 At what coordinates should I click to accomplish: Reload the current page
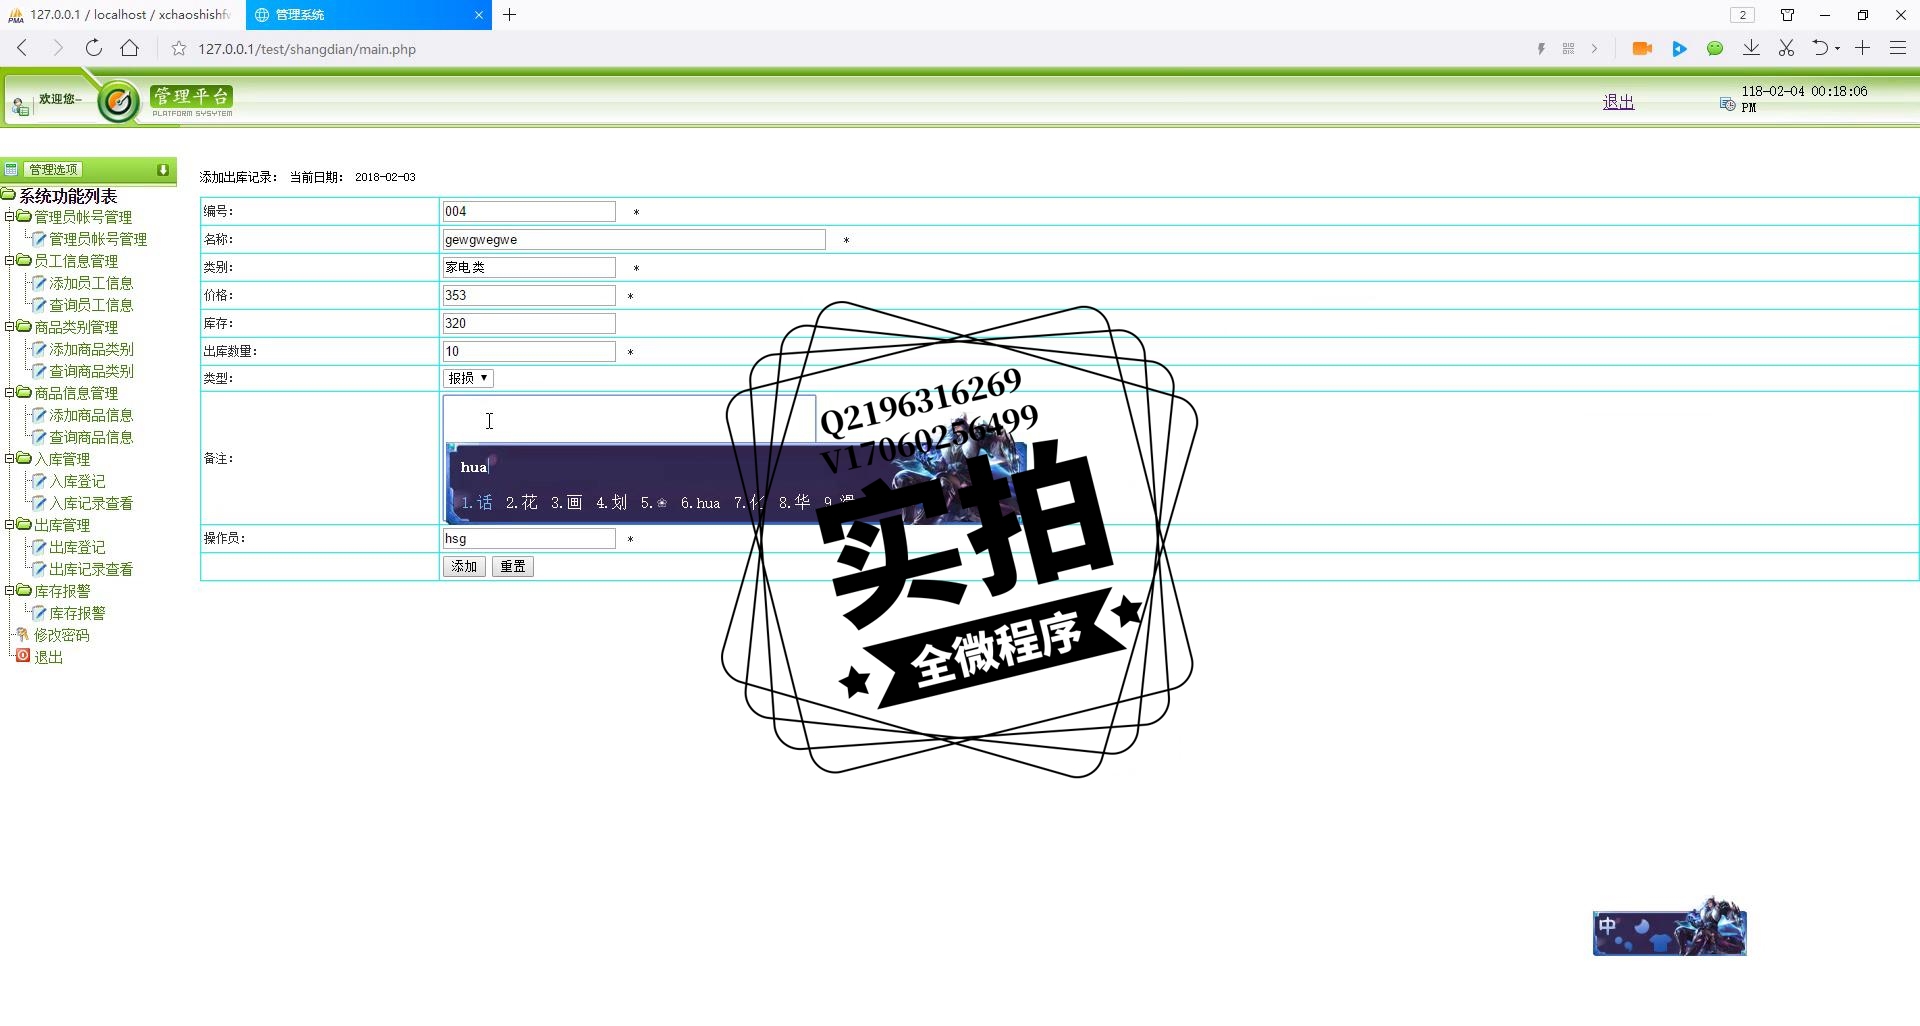93,48
